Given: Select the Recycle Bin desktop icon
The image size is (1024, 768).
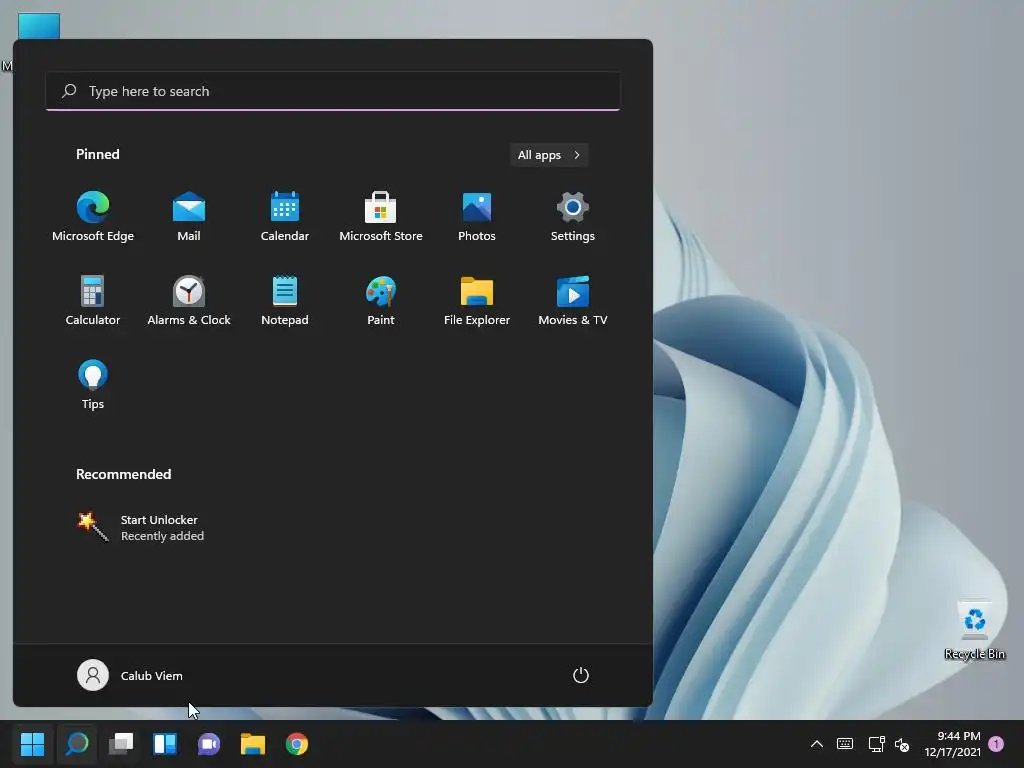Looking at the screenshot, I should (974, 630).
